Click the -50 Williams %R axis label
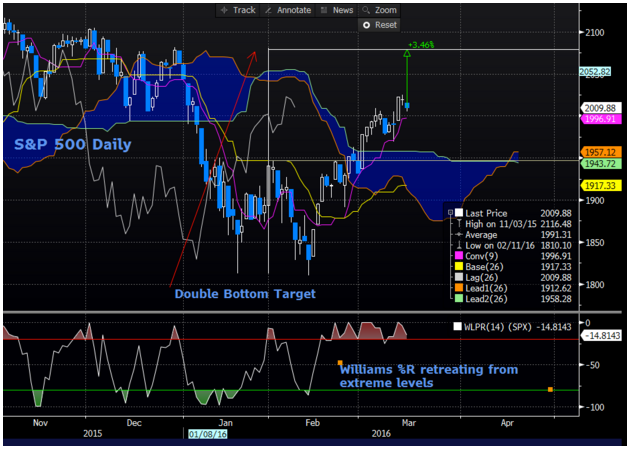This screenshot has width=631, height=450. [592, 365]
